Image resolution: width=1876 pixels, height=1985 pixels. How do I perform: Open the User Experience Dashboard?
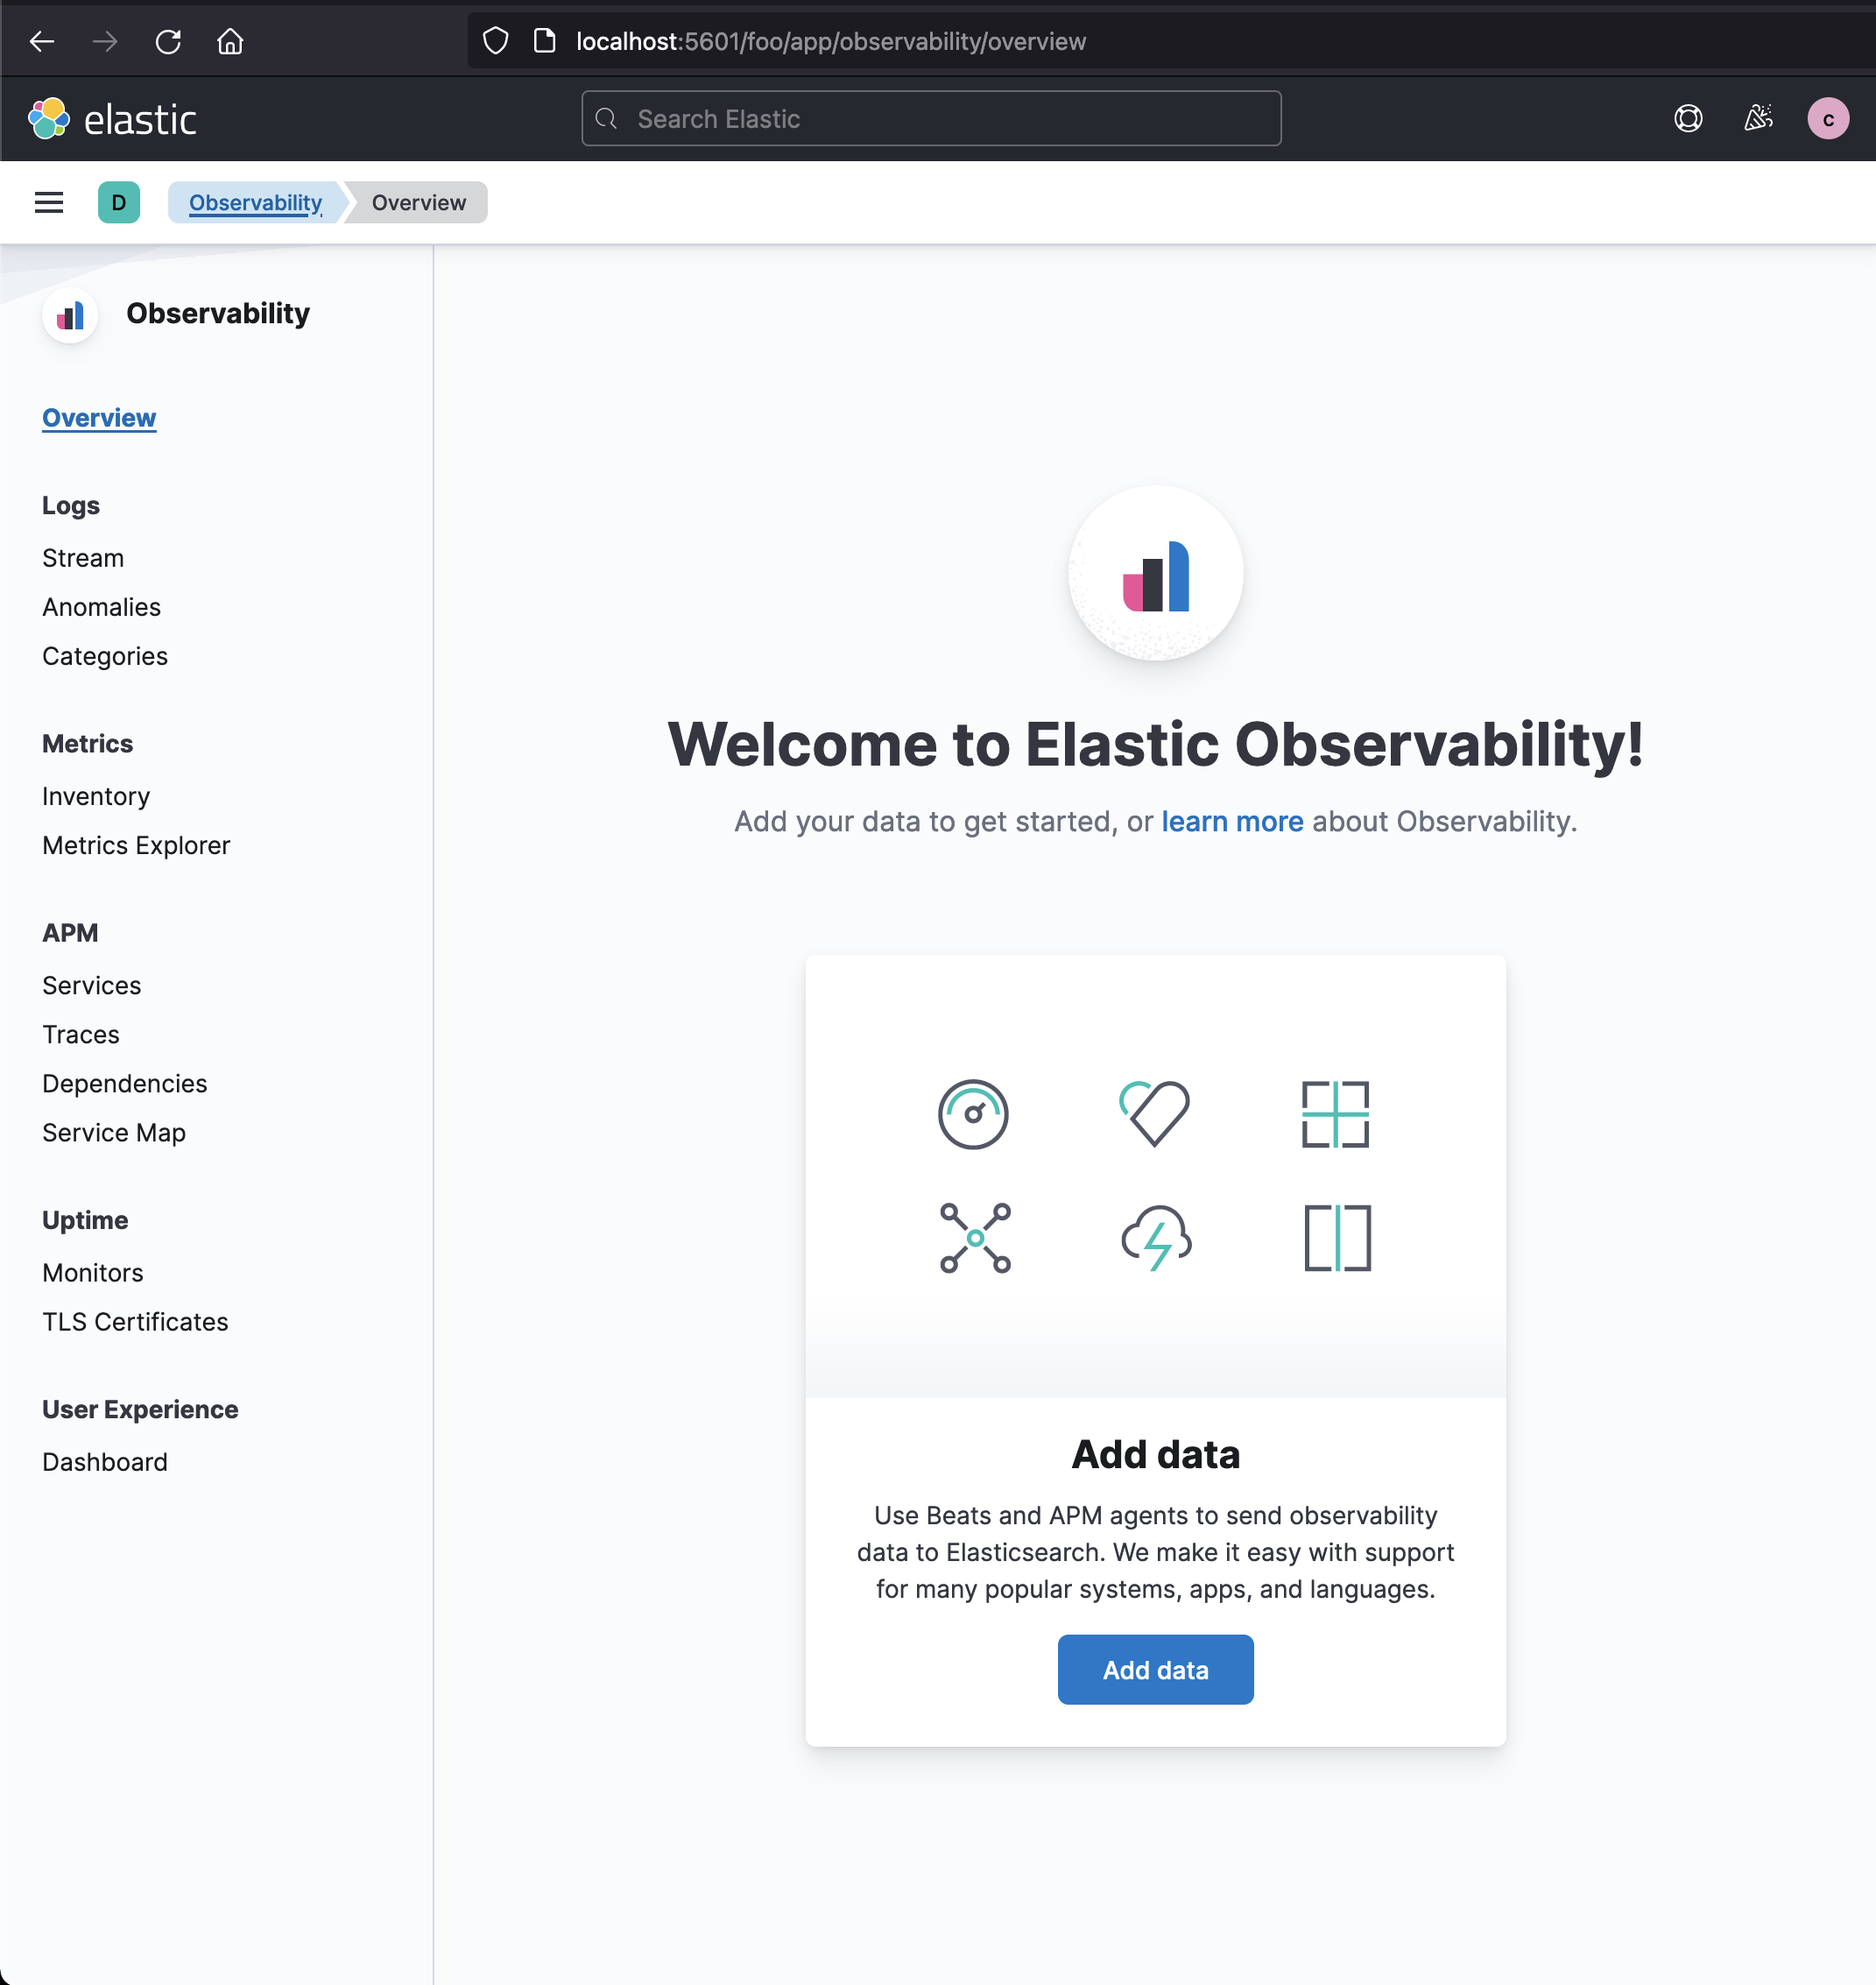[105, 1461]
